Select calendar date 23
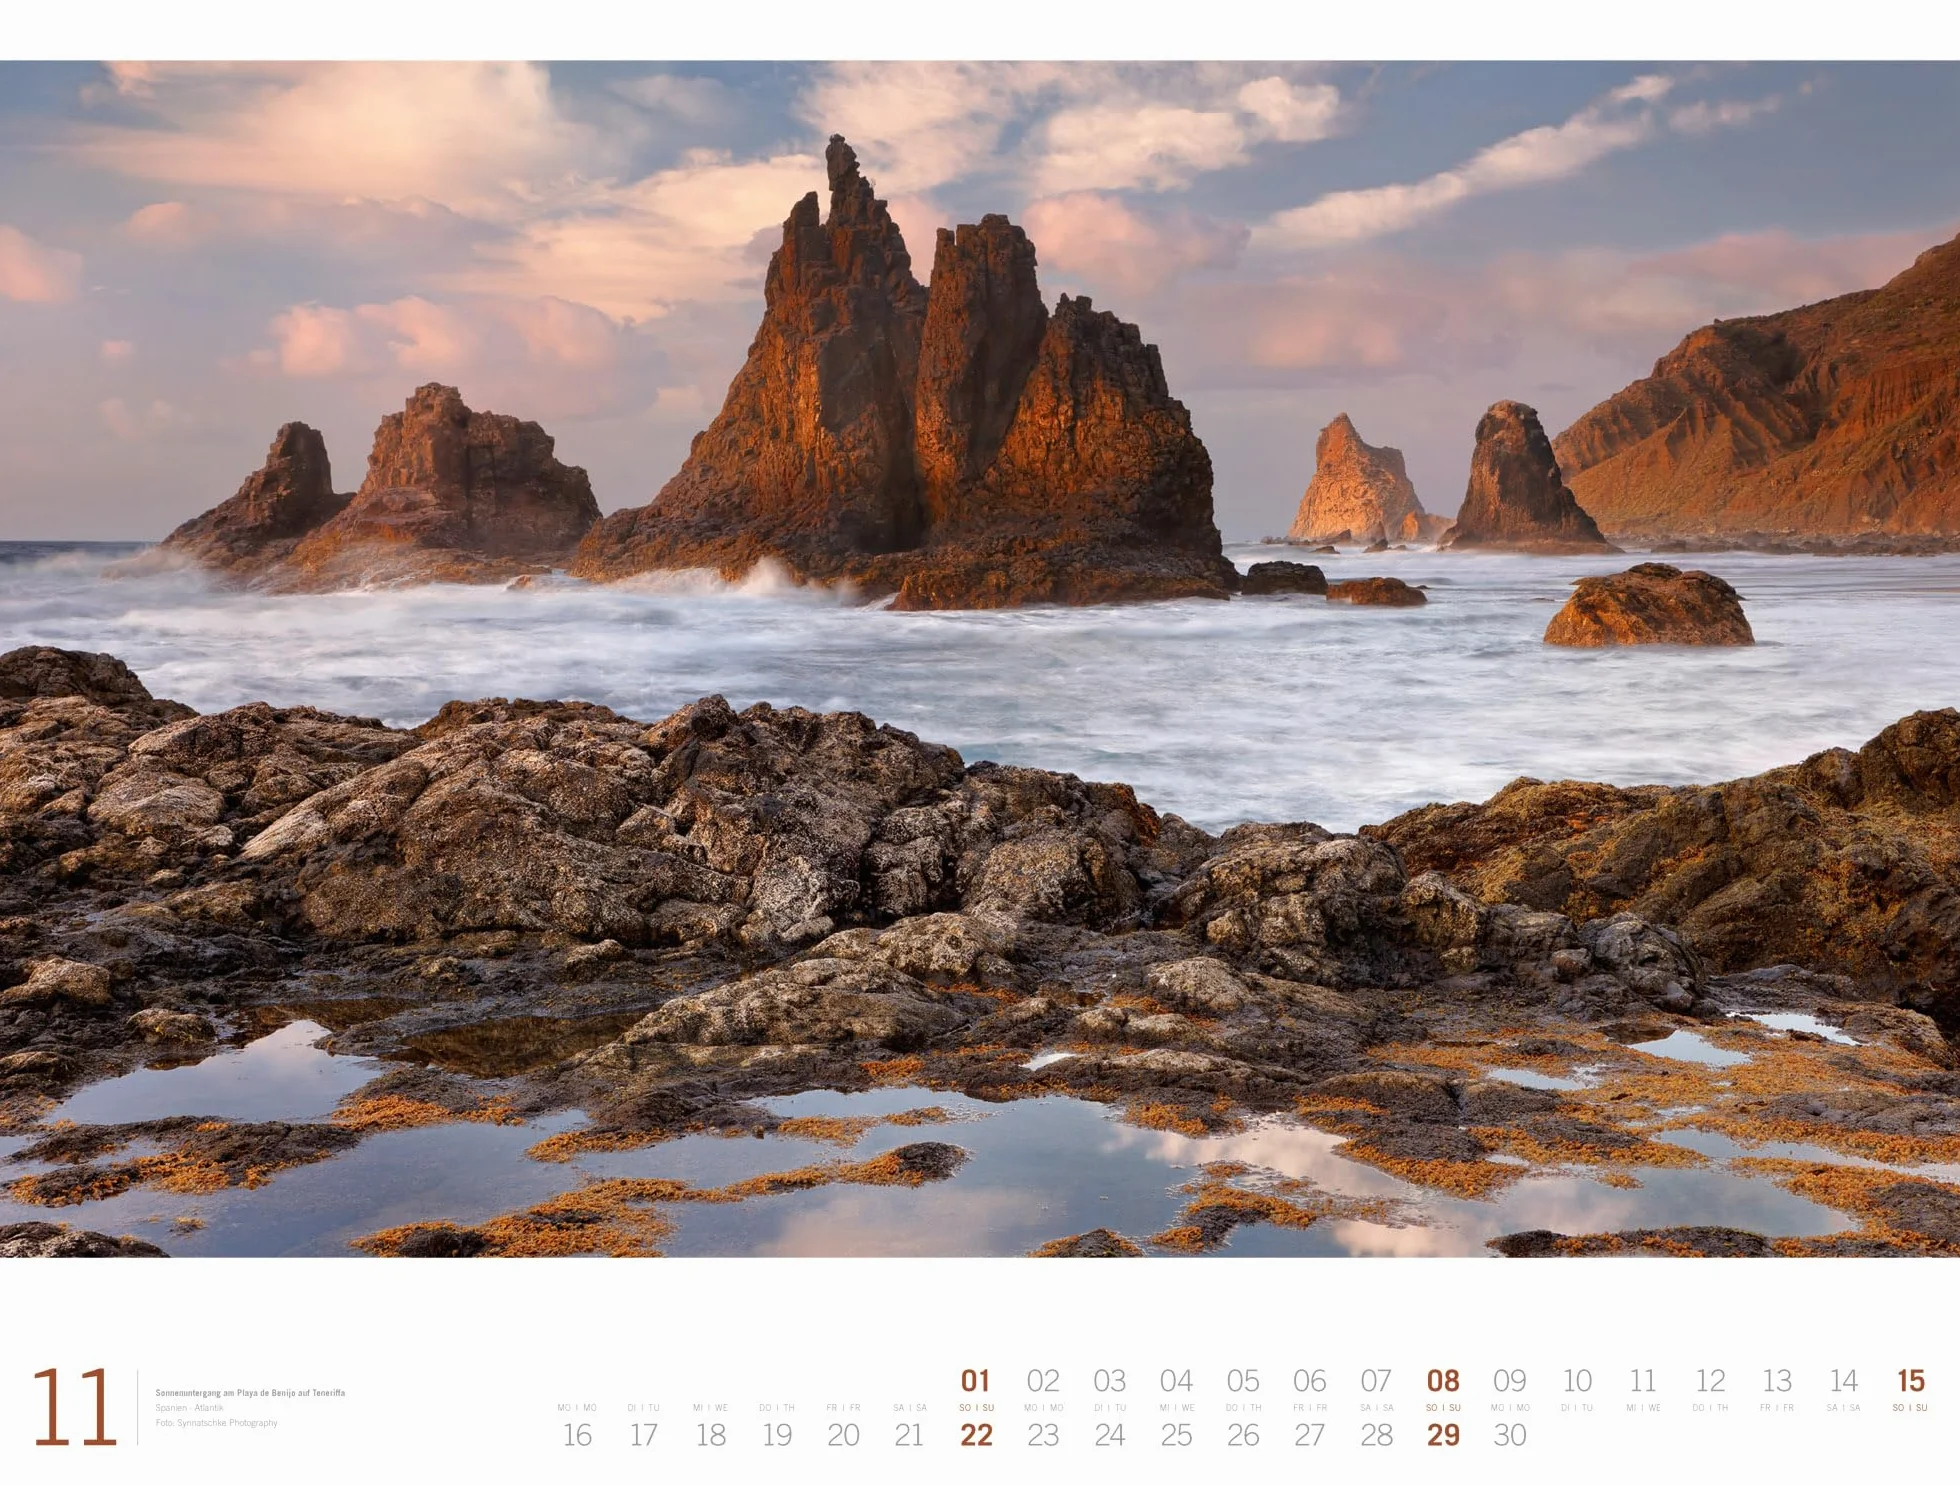 (x=1043, y=1435)
